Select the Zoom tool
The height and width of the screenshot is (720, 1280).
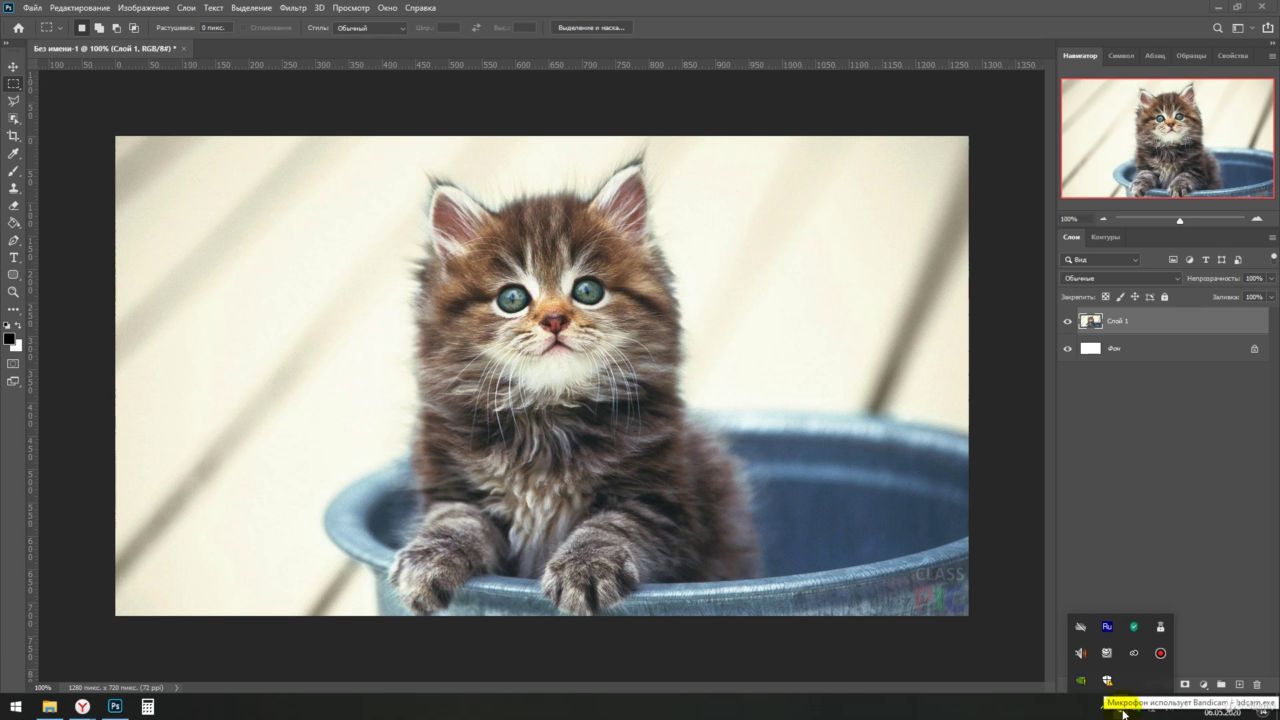[13, 292]
